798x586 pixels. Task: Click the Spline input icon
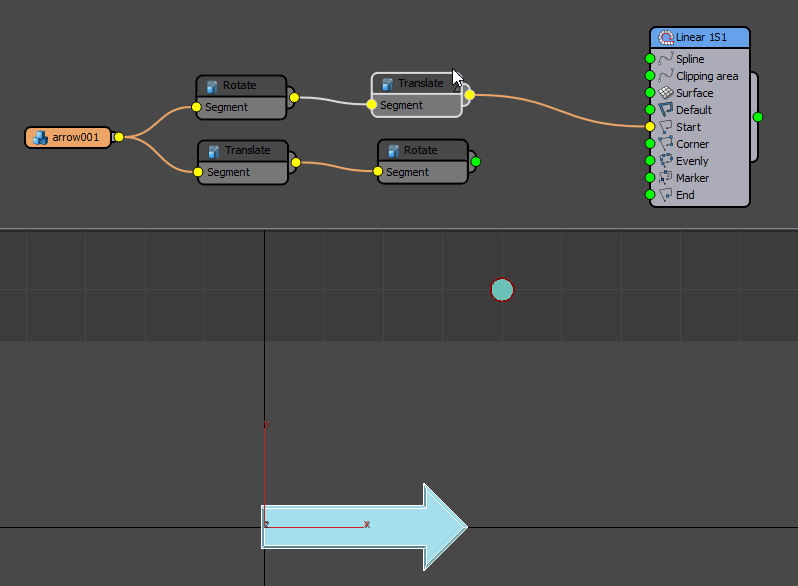[x=666, y=59]
